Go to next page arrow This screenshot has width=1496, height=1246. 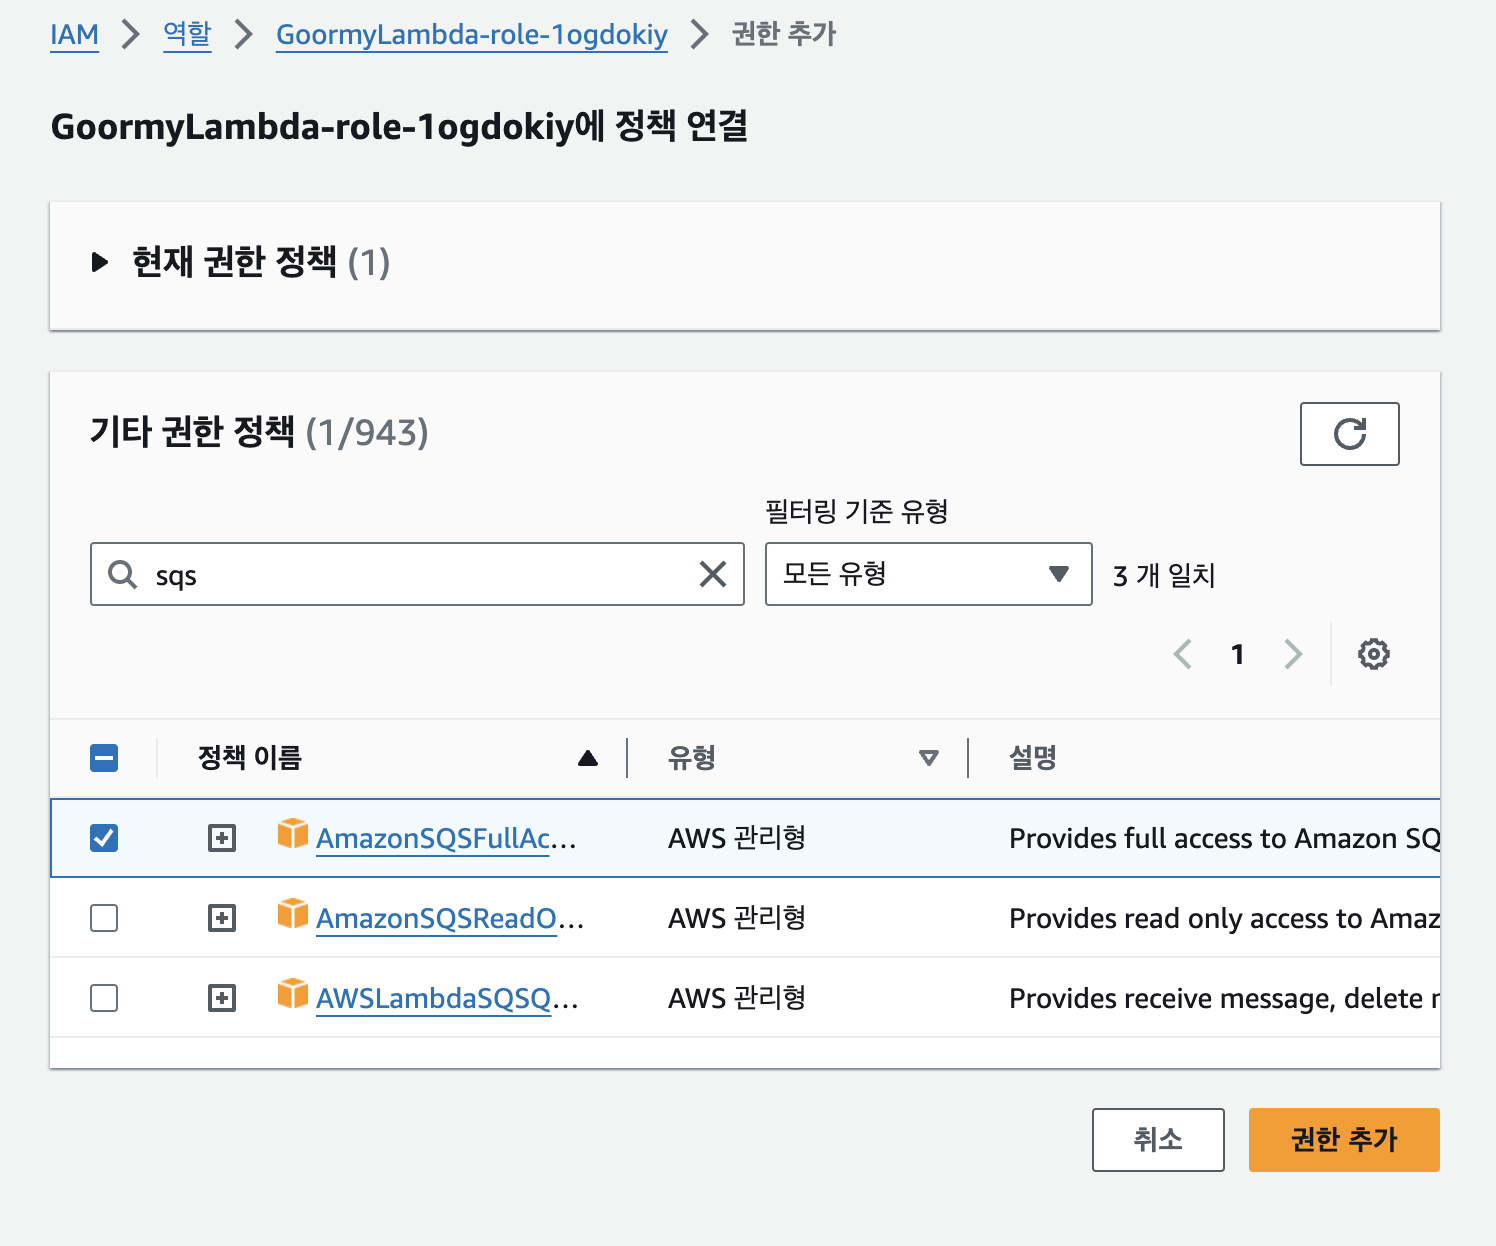pos(1293,654)
